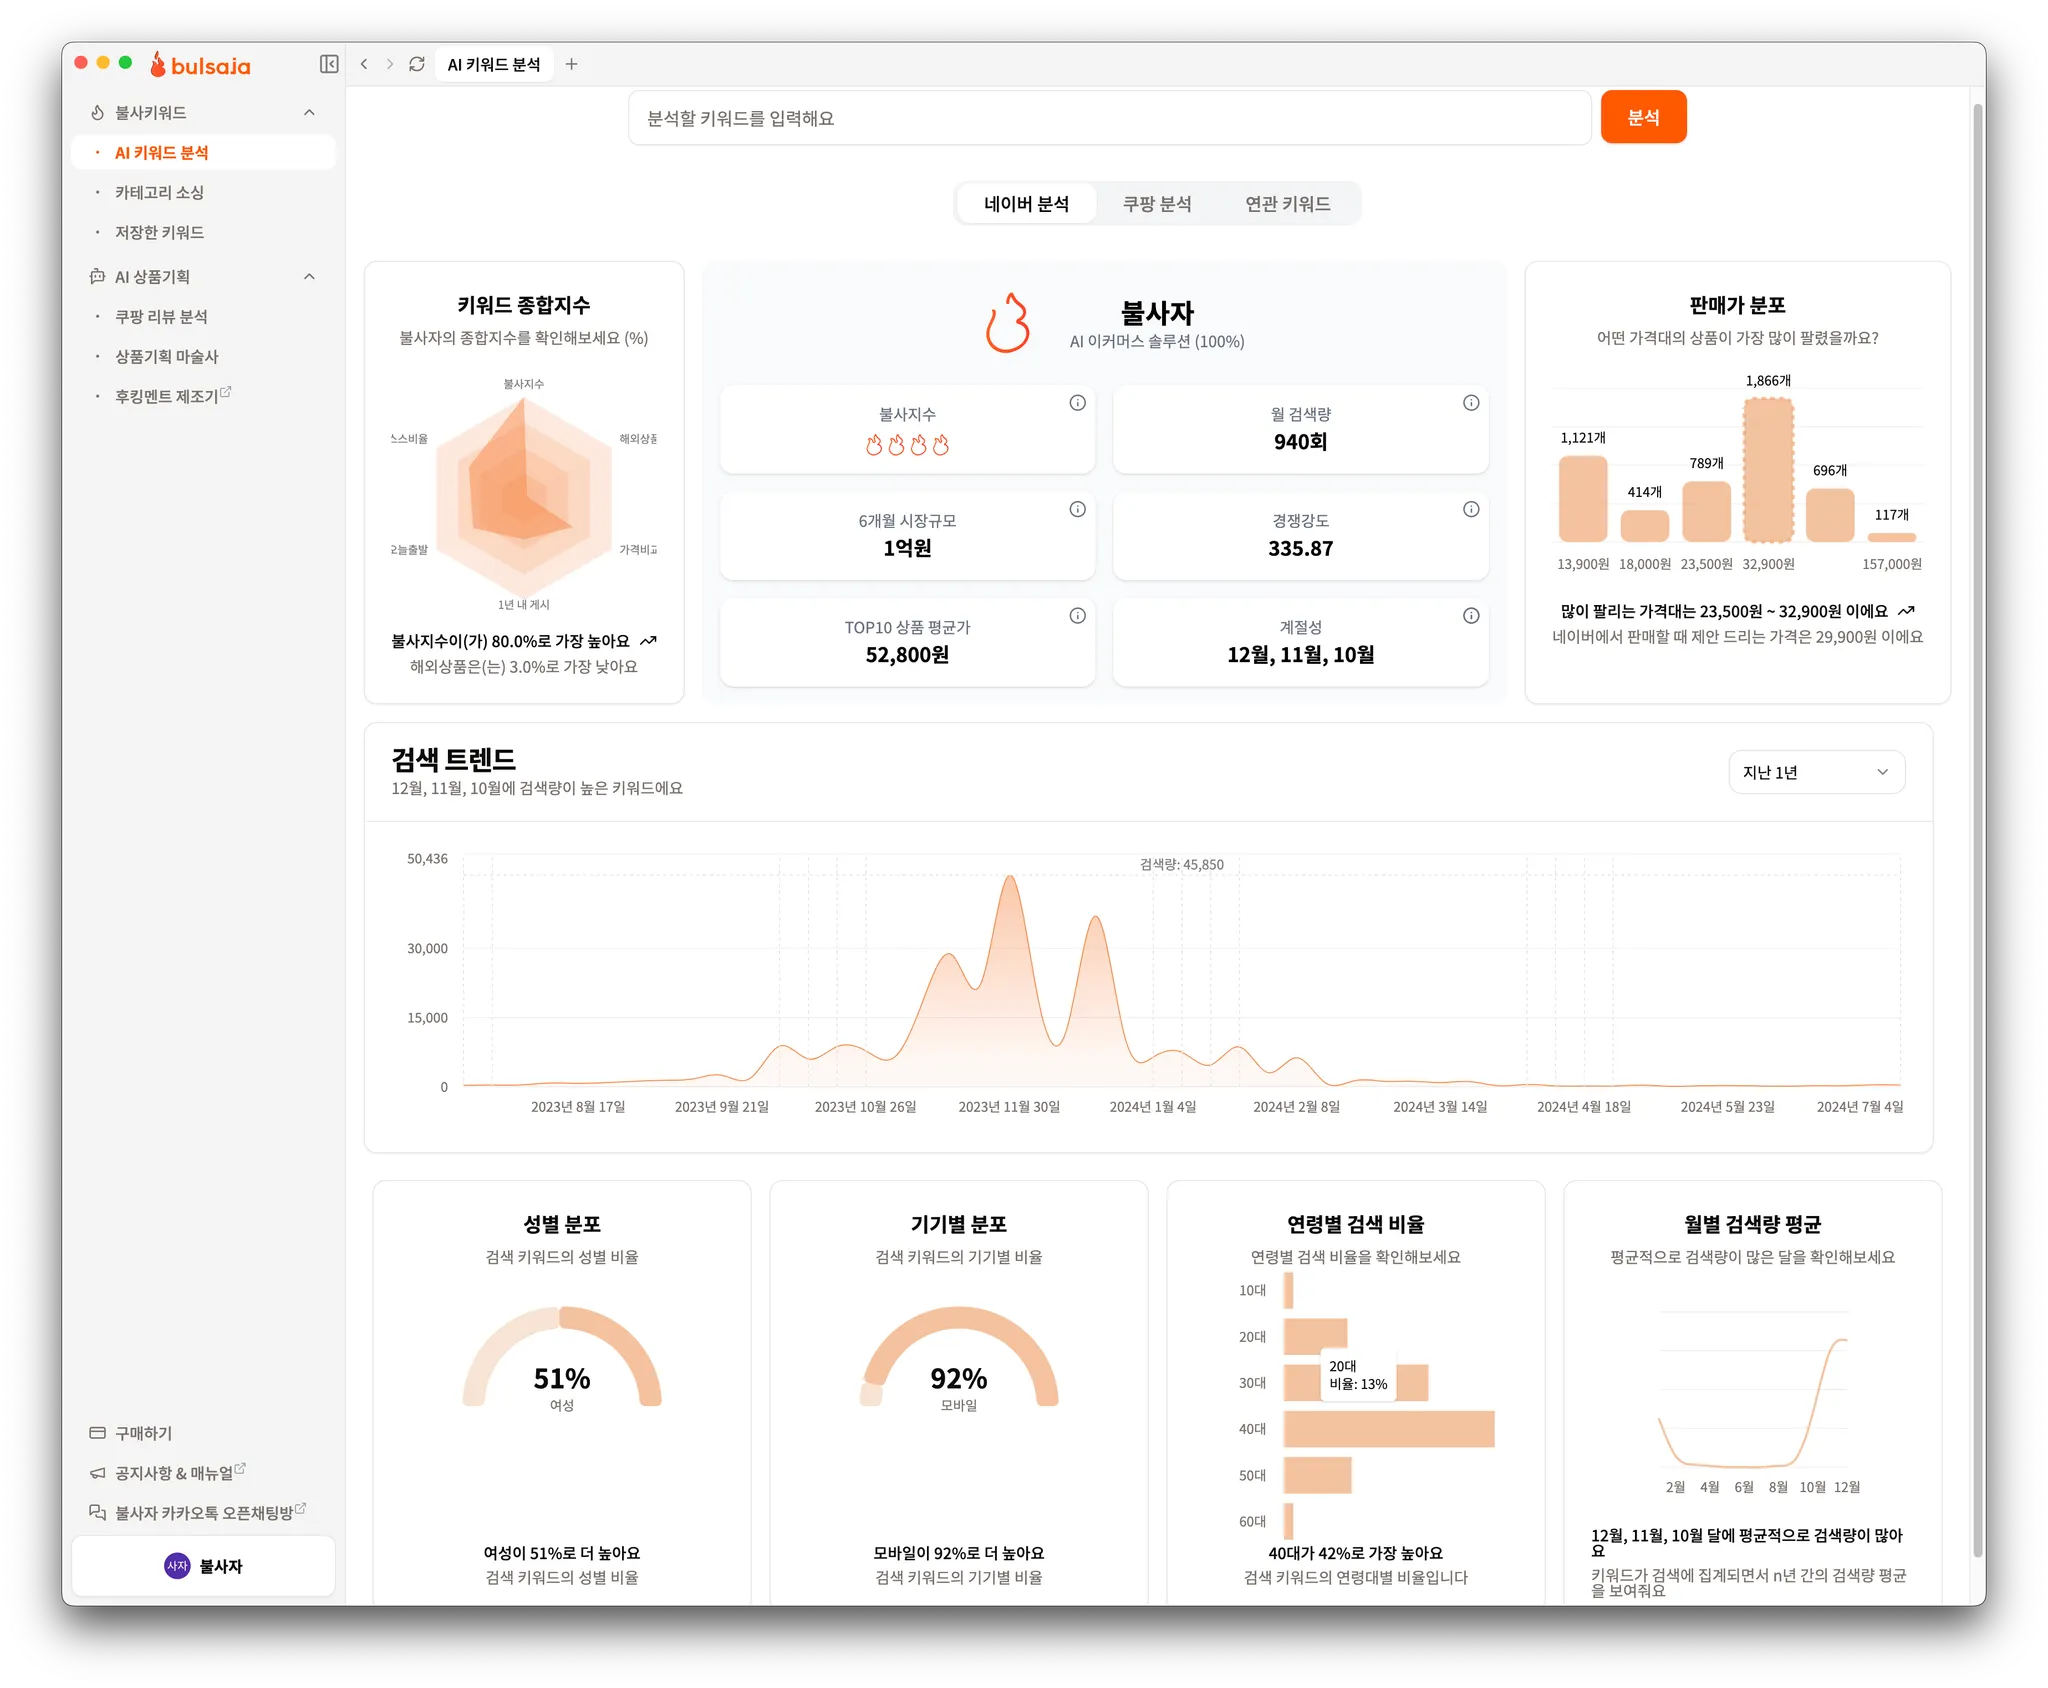This screenshot has height=1688, width=2048.
Task: Switch to the 연관 키워드 tab
Action: [1287, 204]
